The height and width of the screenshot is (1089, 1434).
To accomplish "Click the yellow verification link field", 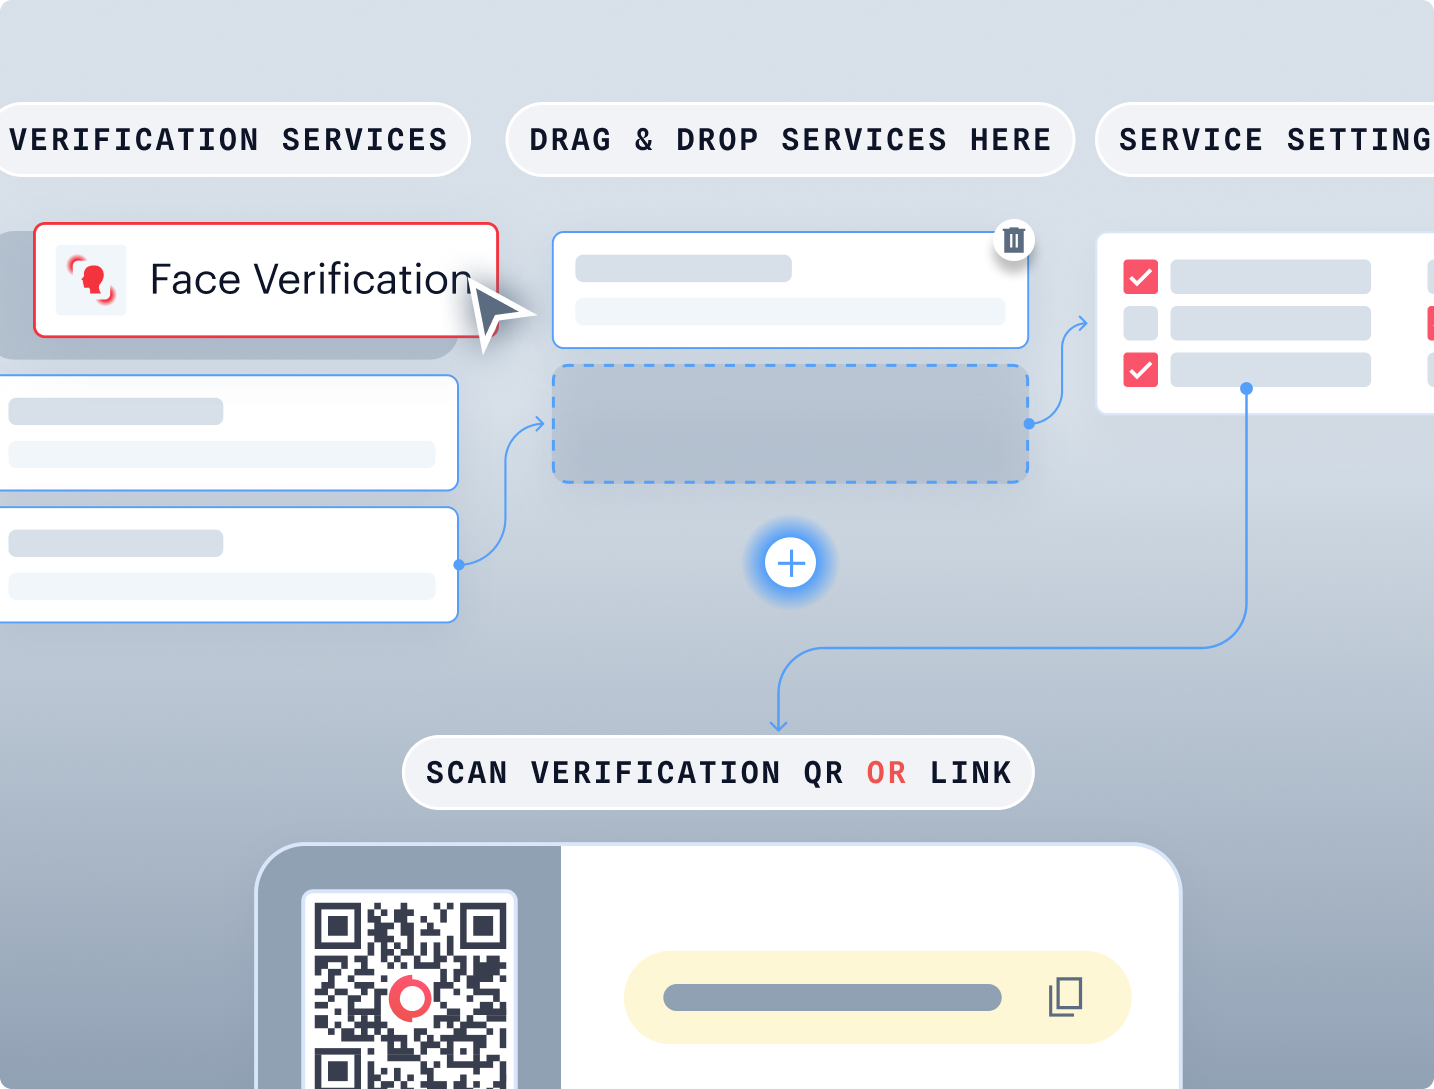I will coord(877,997).
